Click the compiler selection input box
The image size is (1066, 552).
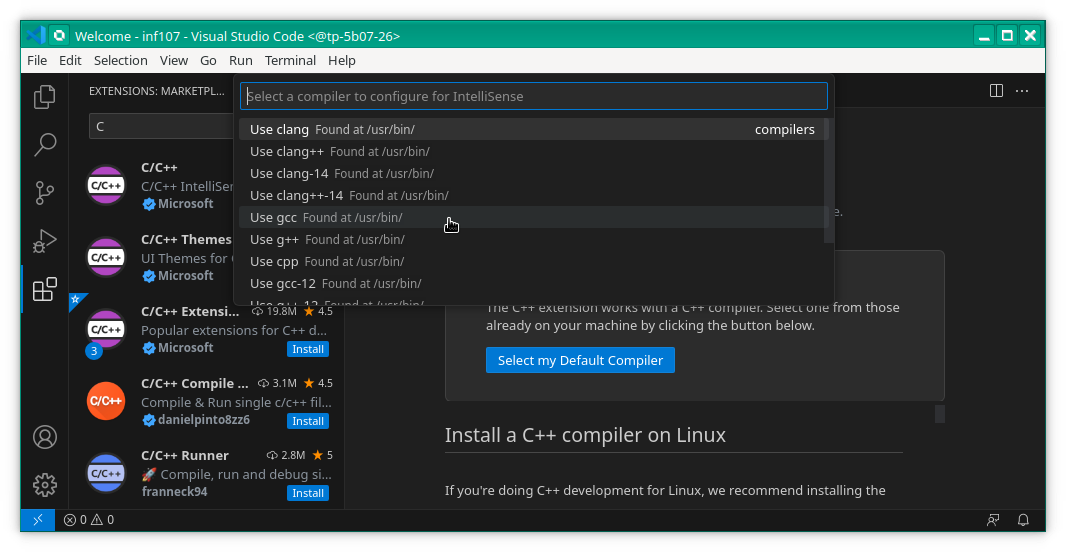(x=534, y=96)
